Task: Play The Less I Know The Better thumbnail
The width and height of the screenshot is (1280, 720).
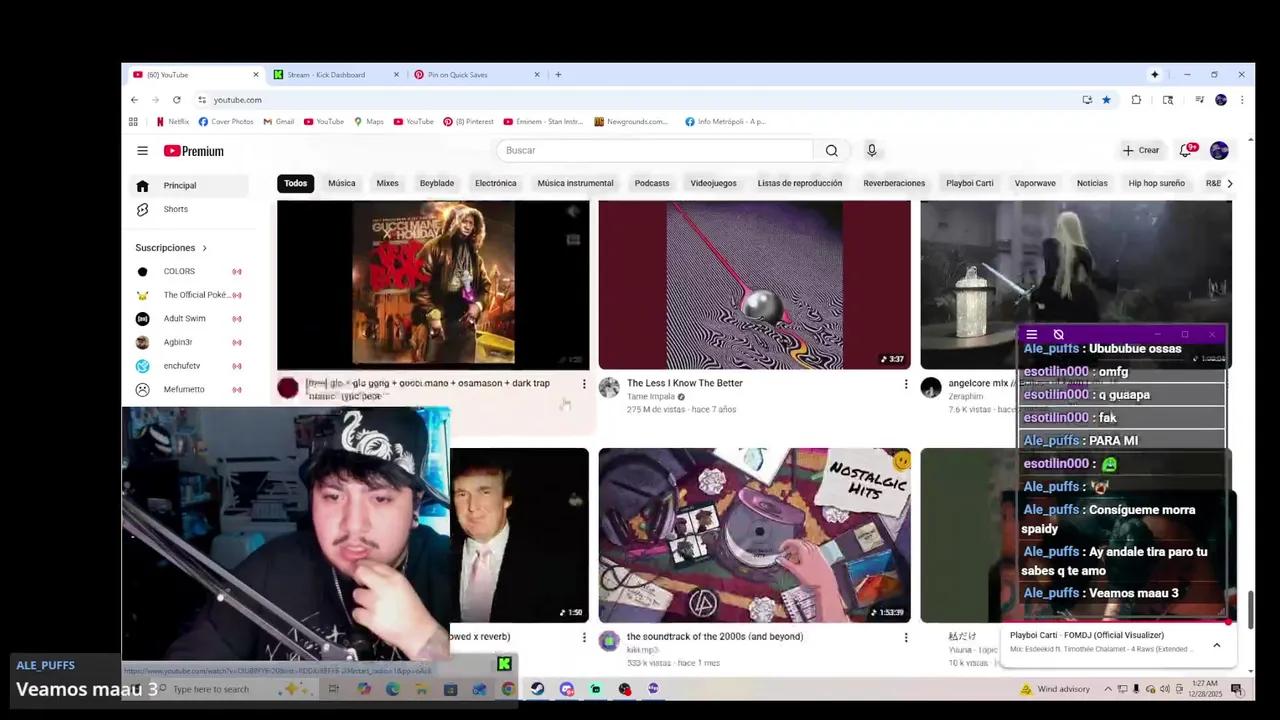Action: coord(755,285)
